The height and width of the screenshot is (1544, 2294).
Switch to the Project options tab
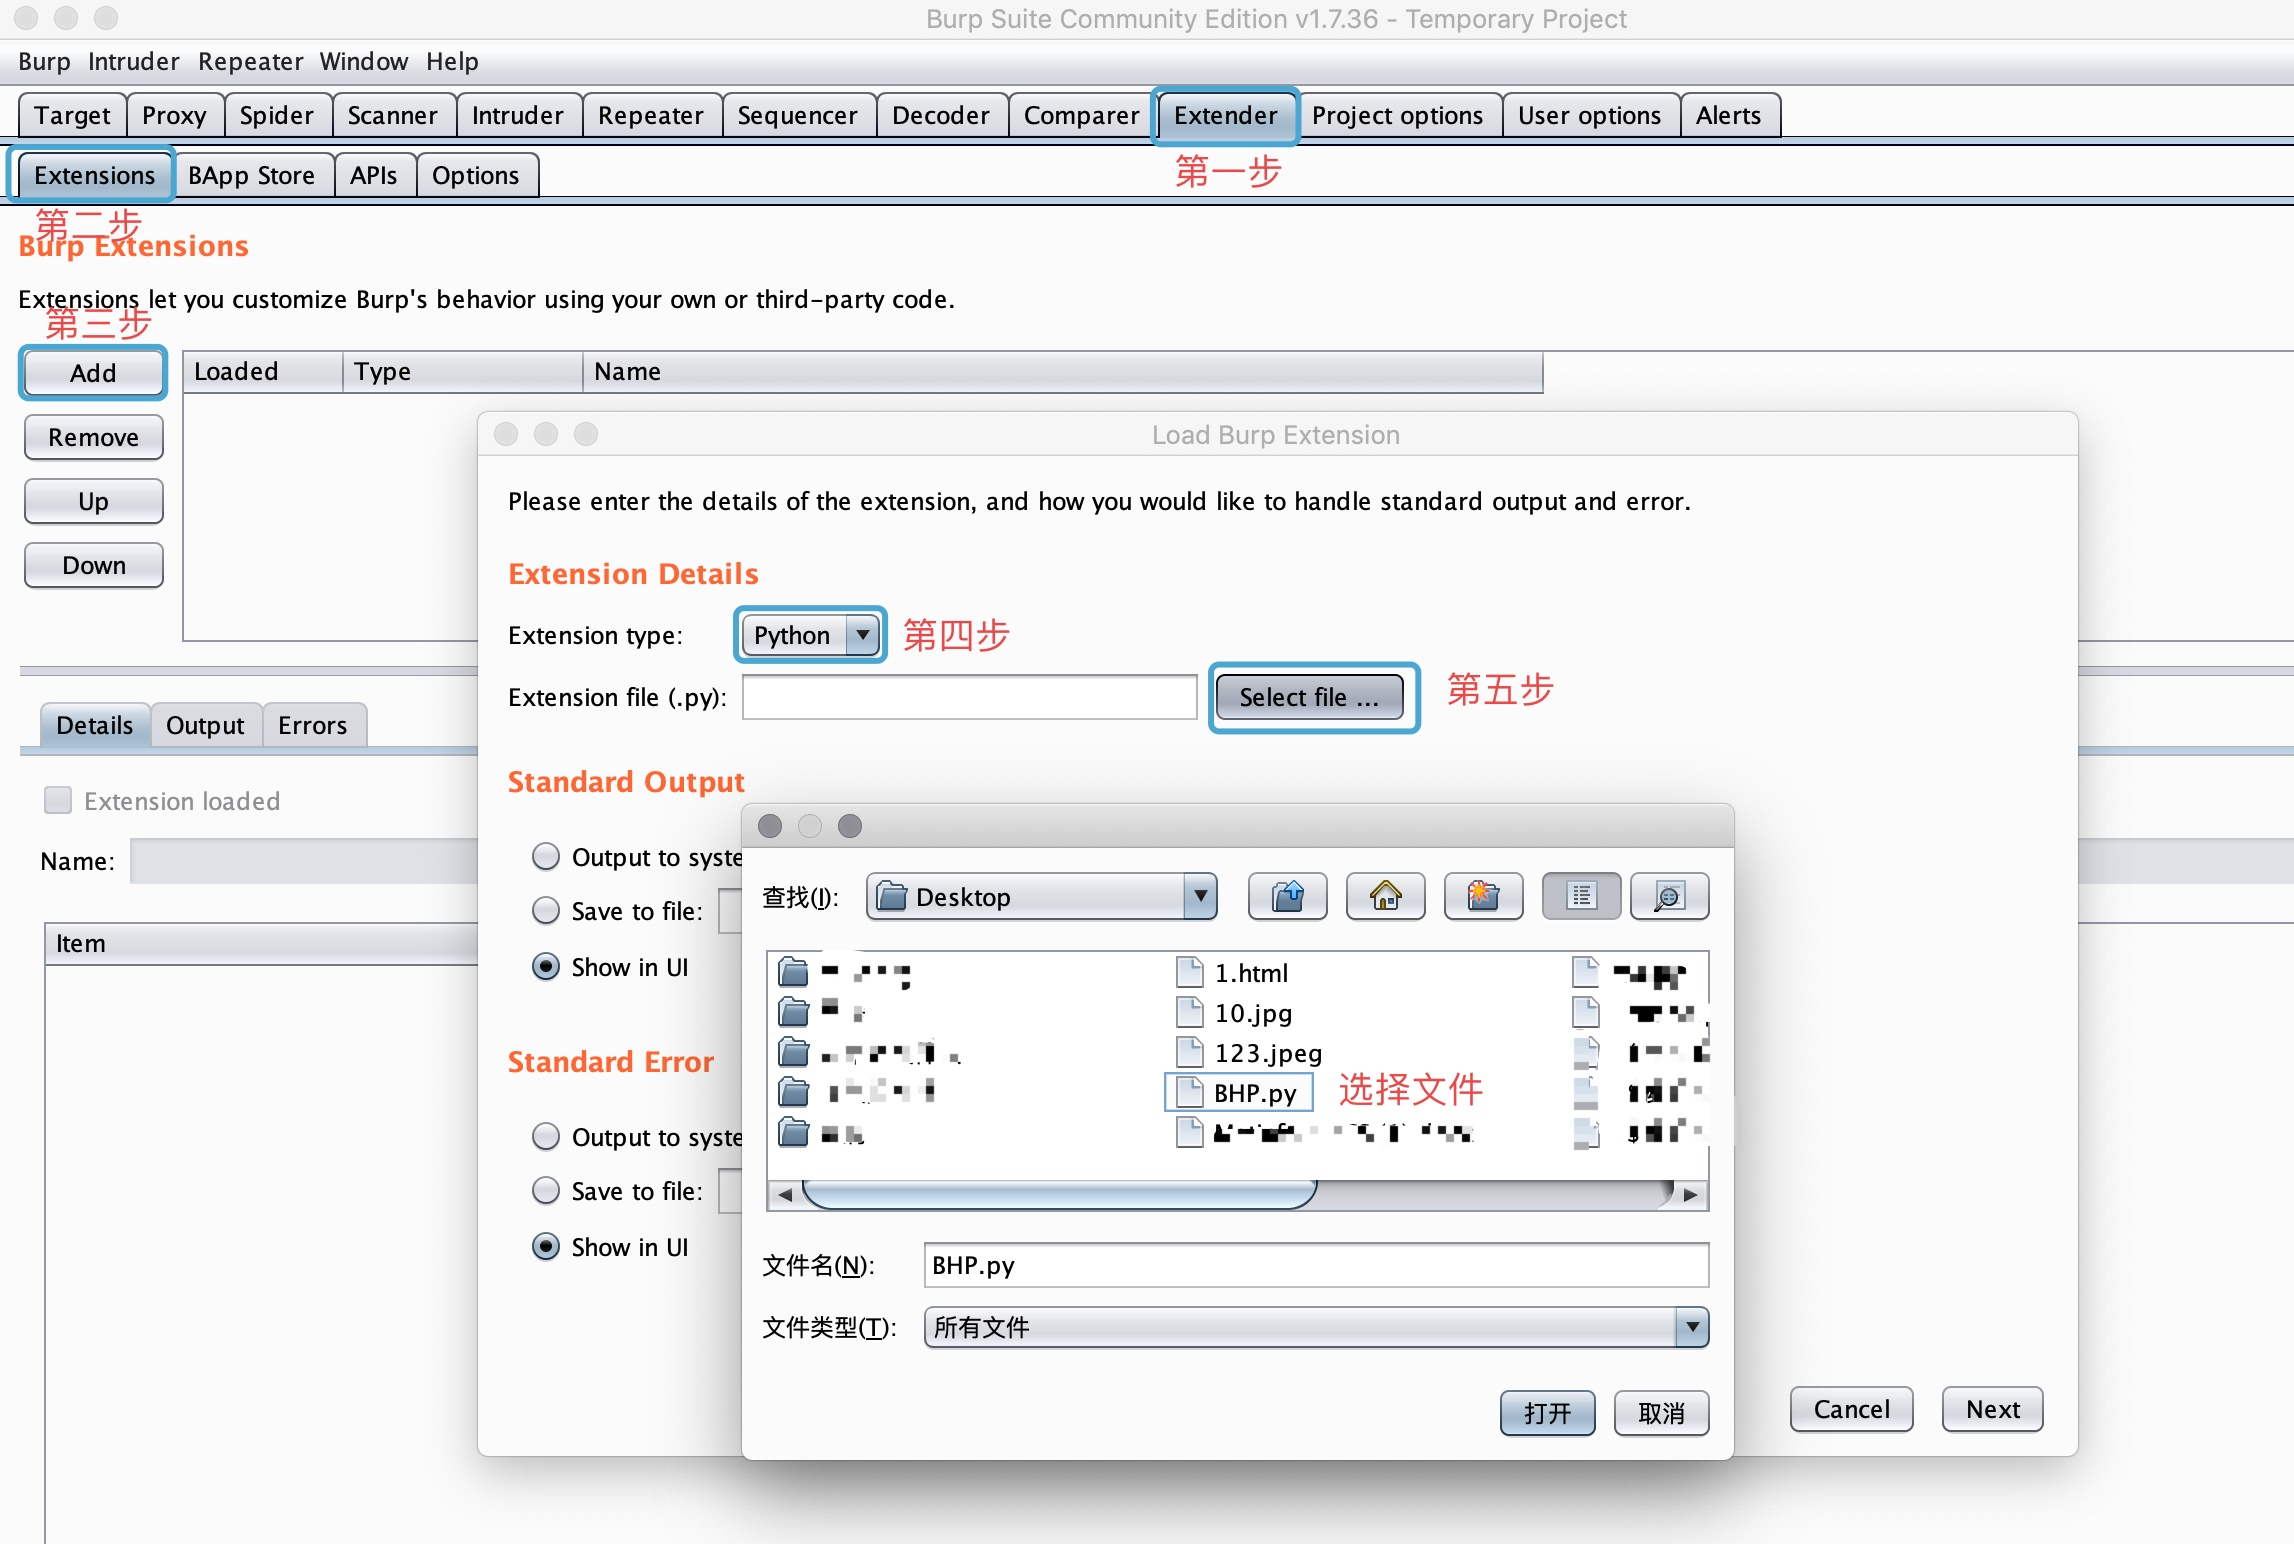1398,115
